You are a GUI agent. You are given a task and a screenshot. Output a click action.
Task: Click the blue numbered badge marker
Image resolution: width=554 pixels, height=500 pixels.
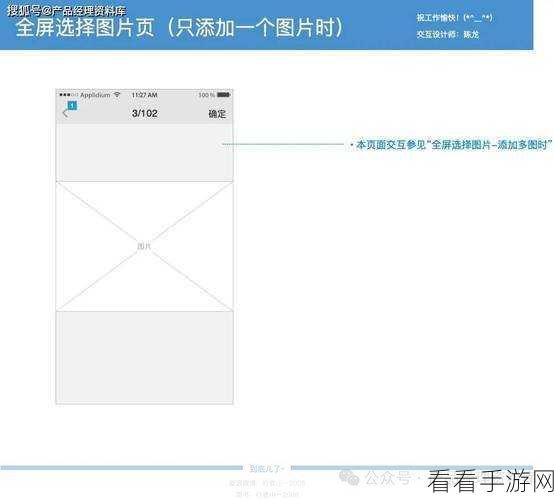(x=72, y=105)
